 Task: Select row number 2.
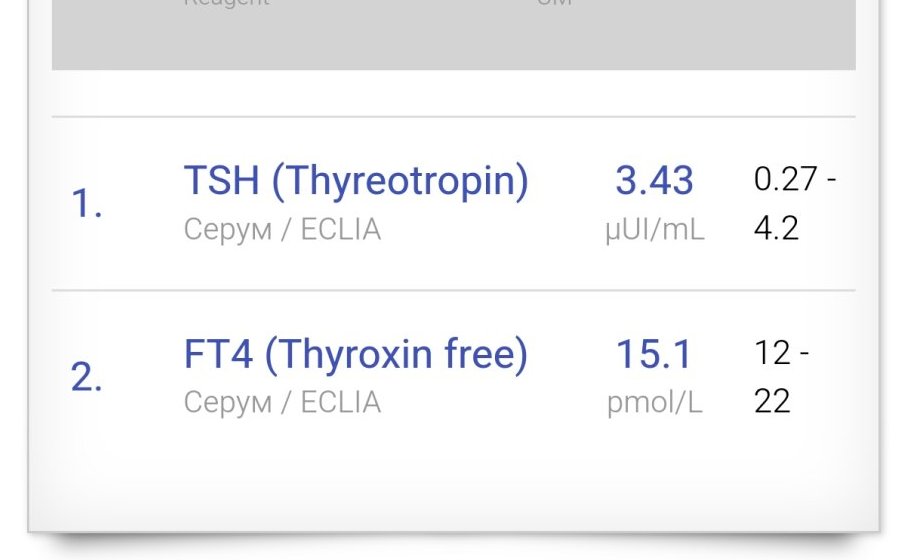[86, 378]
